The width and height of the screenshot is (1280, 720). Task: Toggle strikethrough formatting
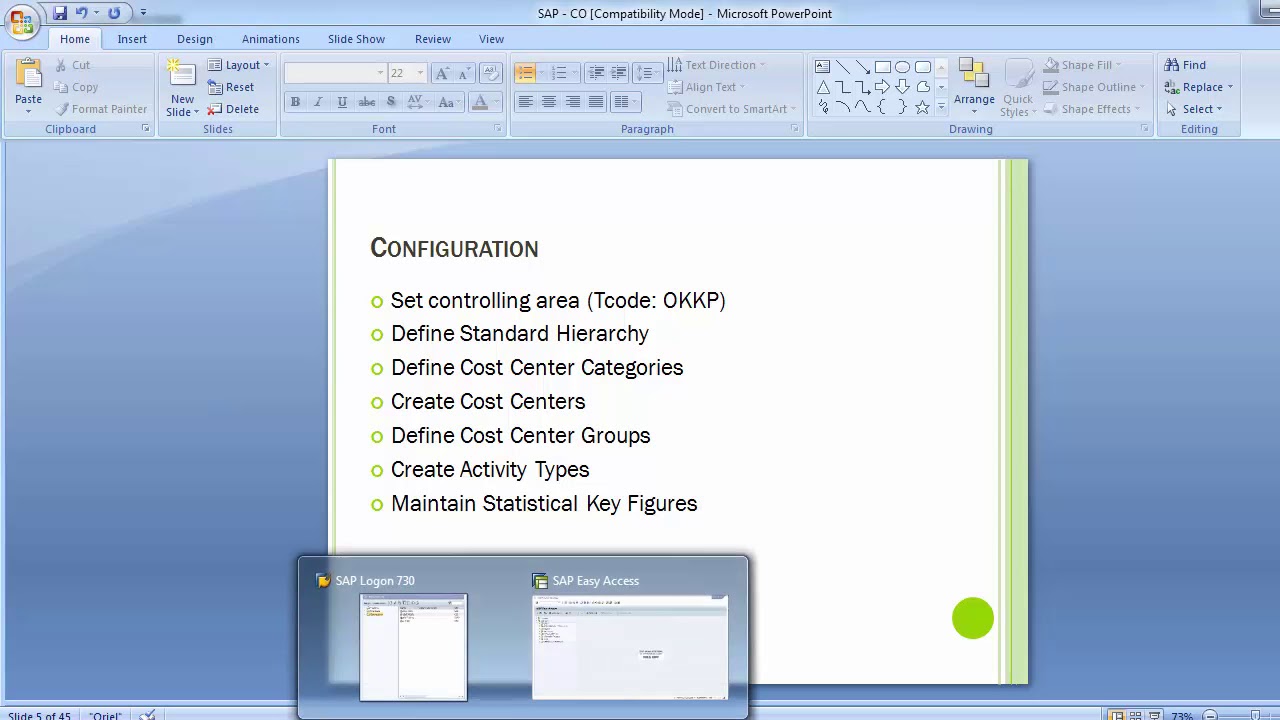(367, 102)
